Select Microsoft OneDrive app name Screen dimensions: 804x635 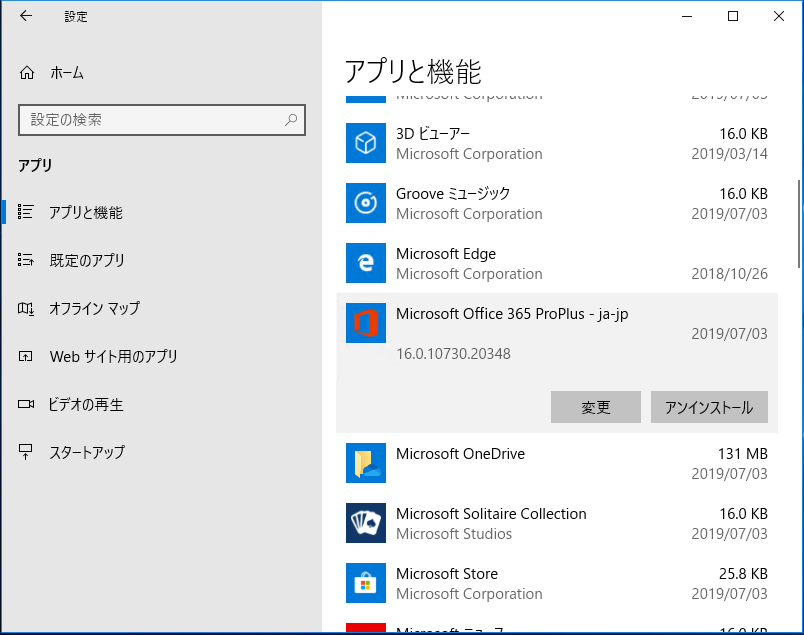(x=460, y=454)
